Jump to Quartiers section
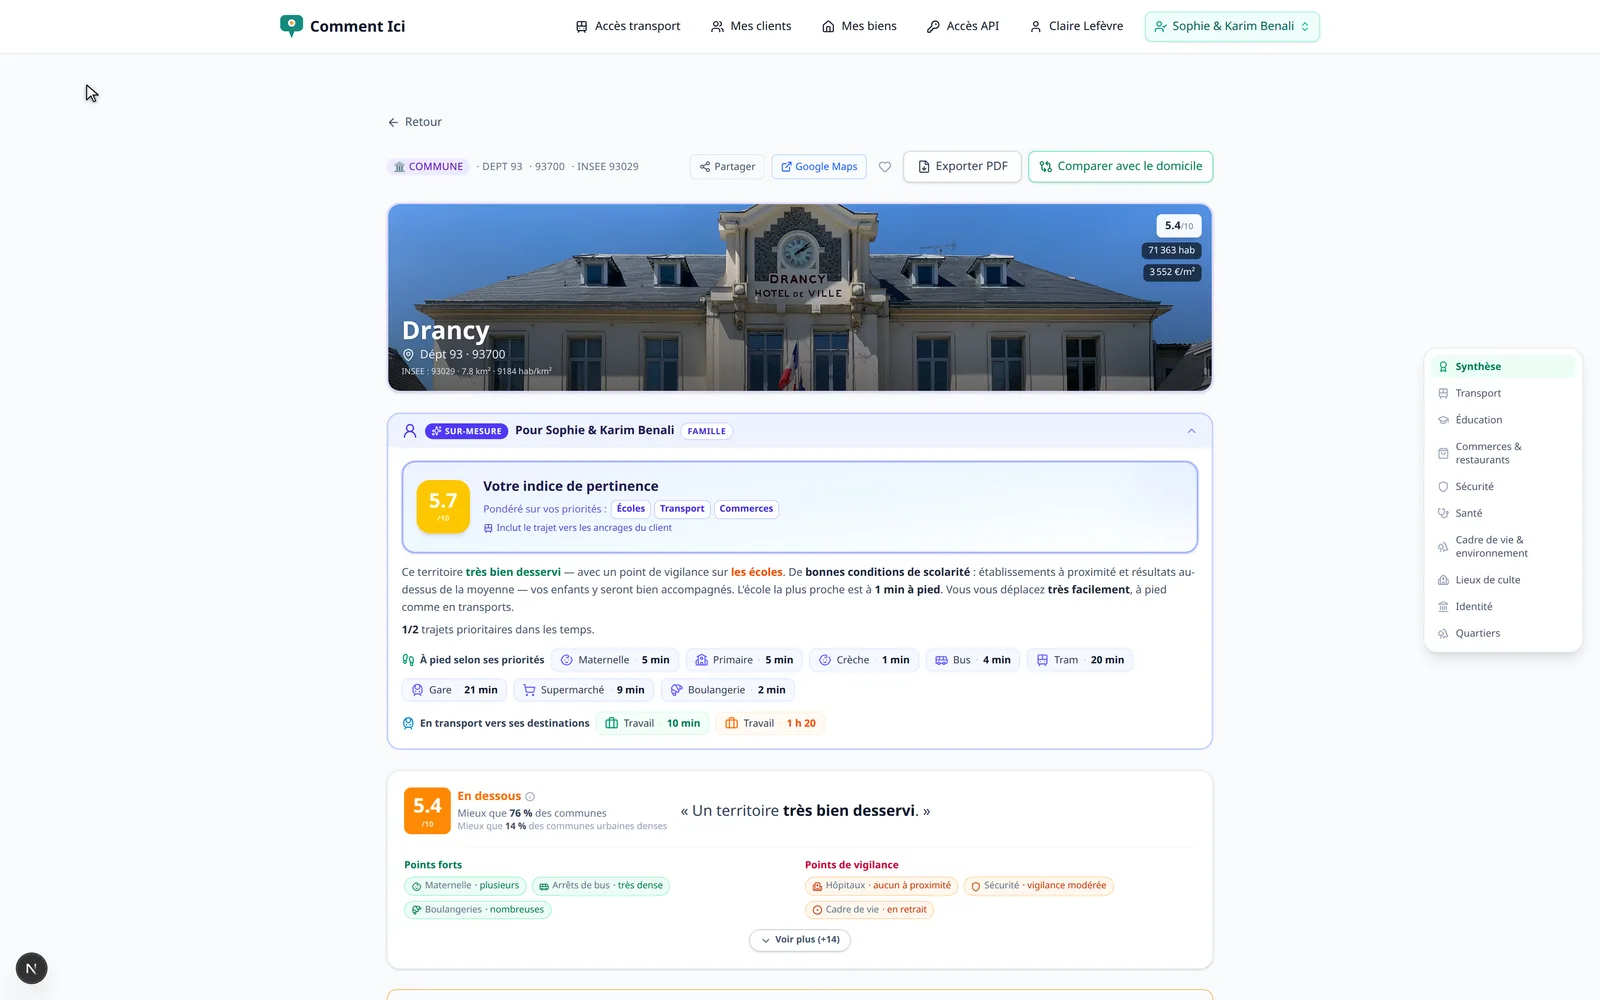This screenshot has width=1600, height=1000. point(1503,634)
